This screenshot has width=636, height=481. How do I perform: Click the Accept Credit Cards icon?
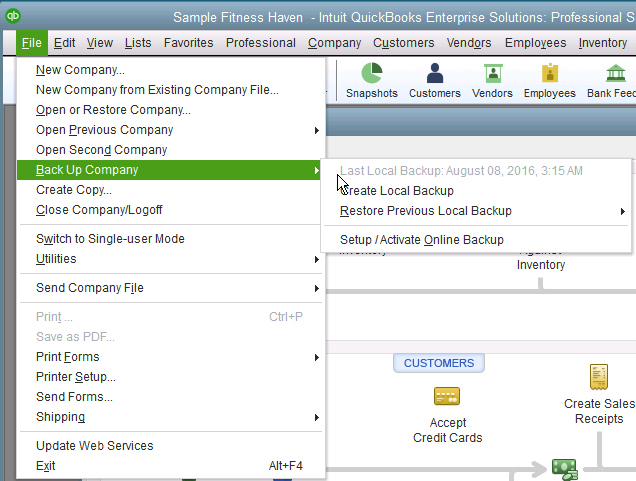(447, 396)
